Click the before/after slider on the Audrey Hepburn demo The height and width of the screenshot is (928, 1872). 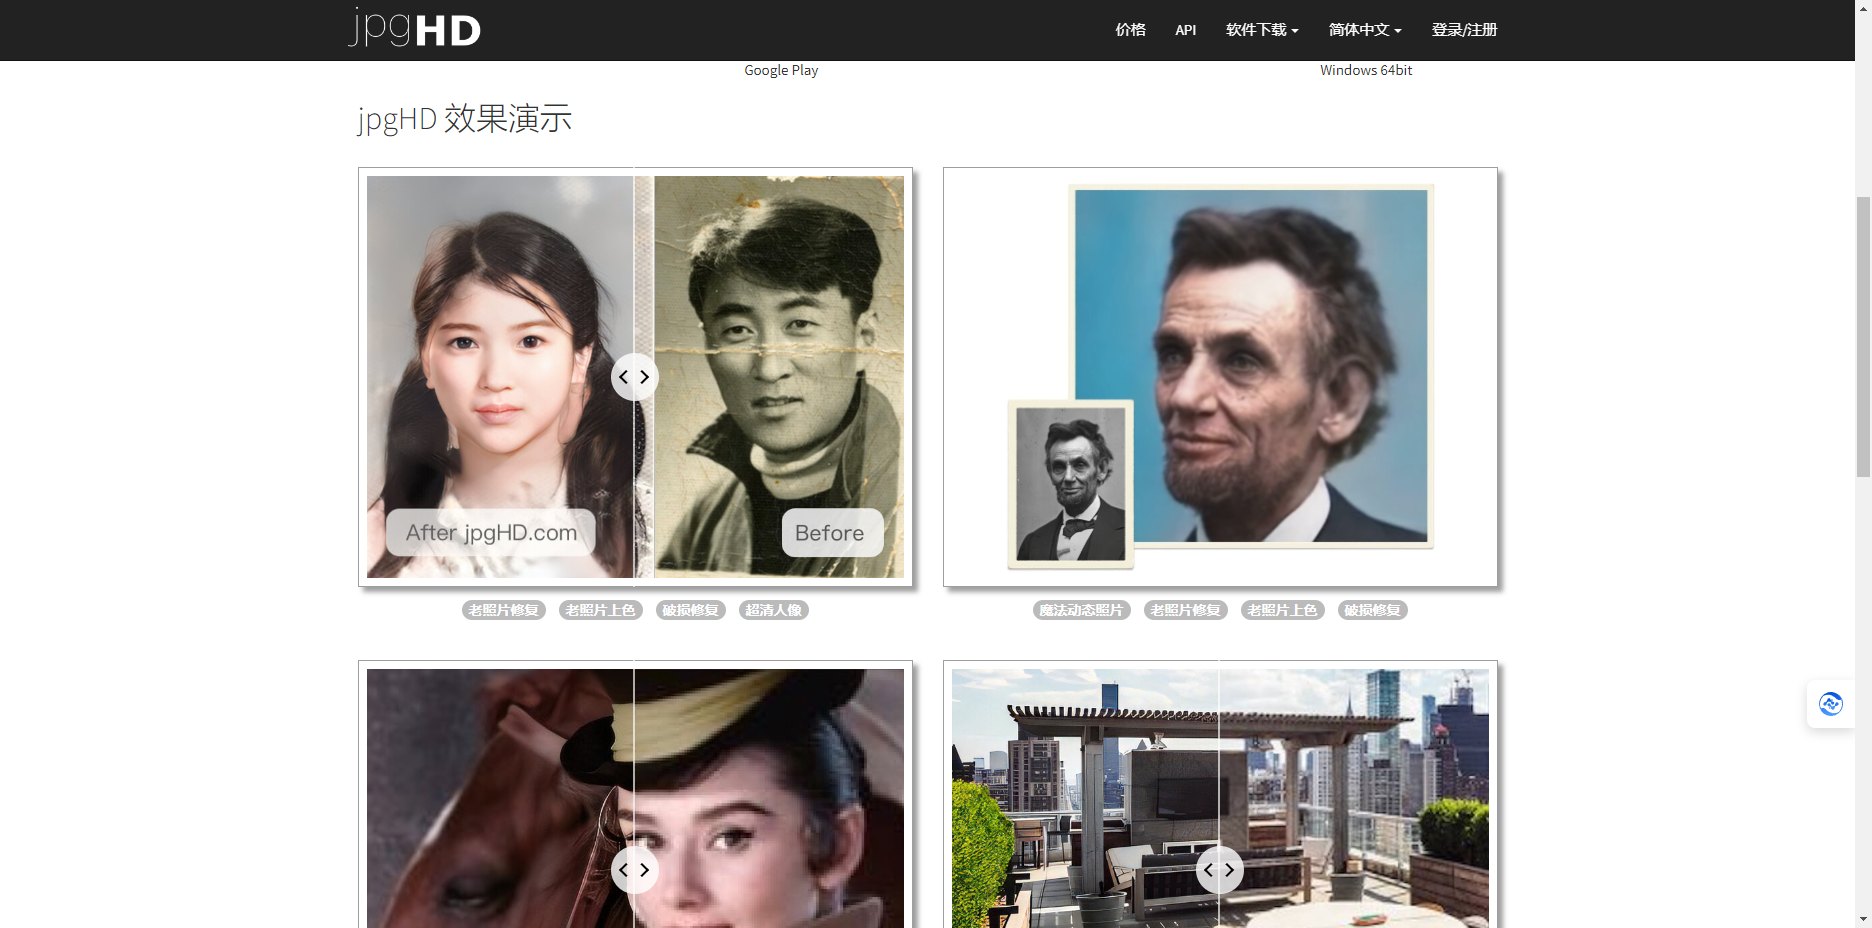pos(634,870)
